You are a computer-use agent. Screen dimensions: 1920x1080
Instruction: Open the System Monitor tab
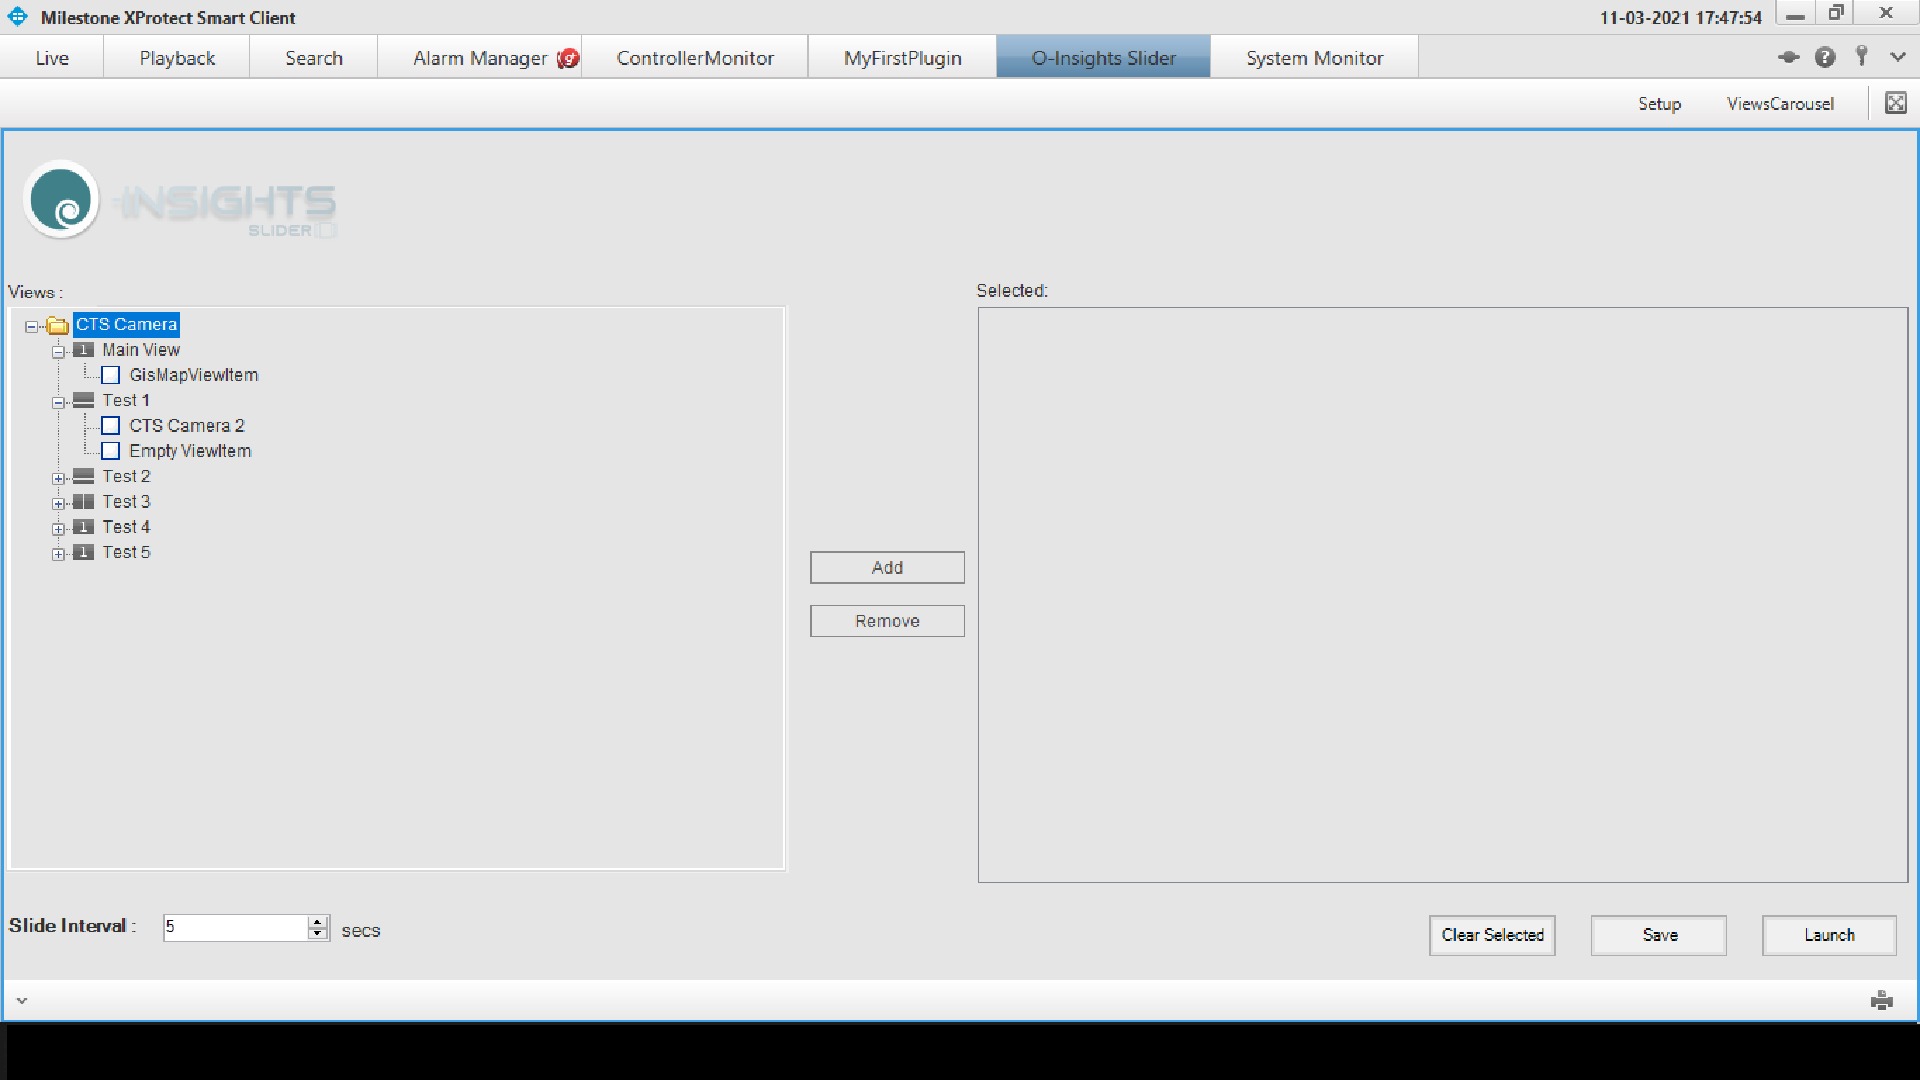click(1314, 58)
